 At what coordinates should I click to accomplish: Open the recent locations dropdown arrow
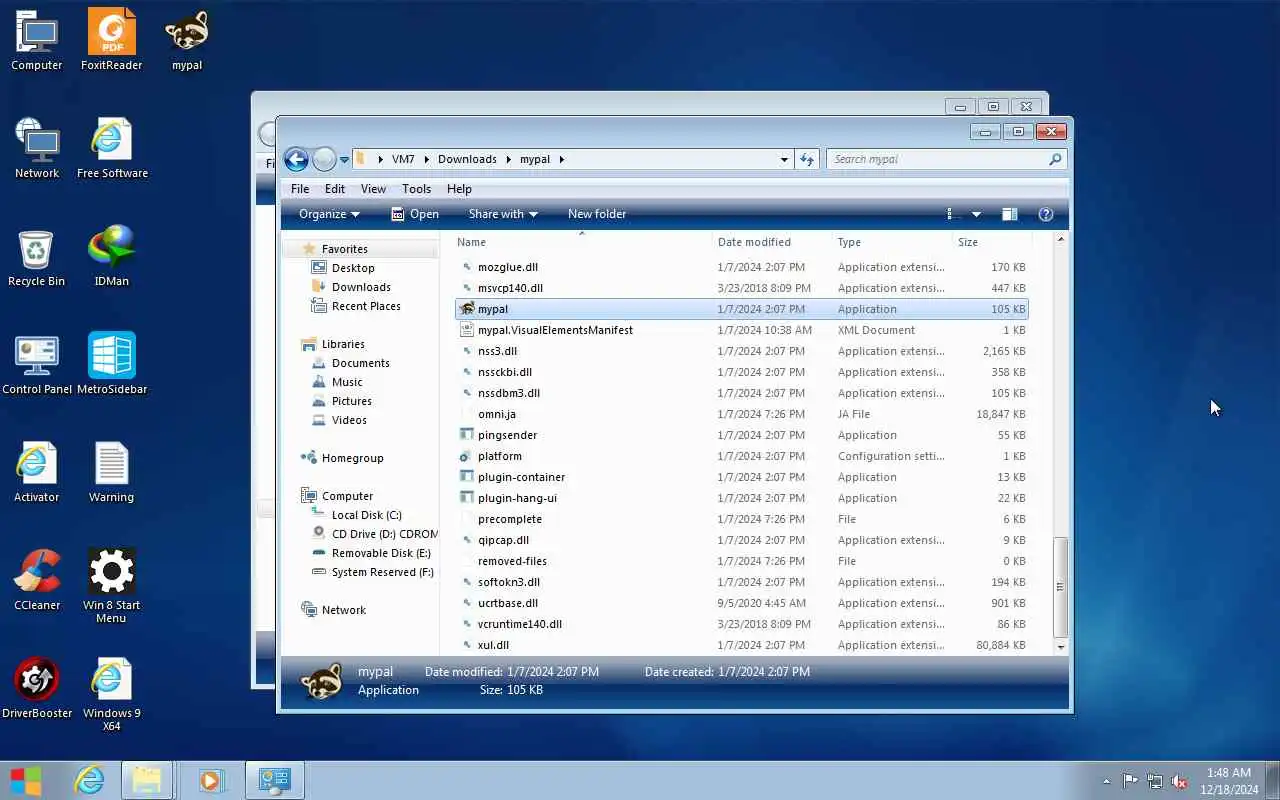coord(345,159)
